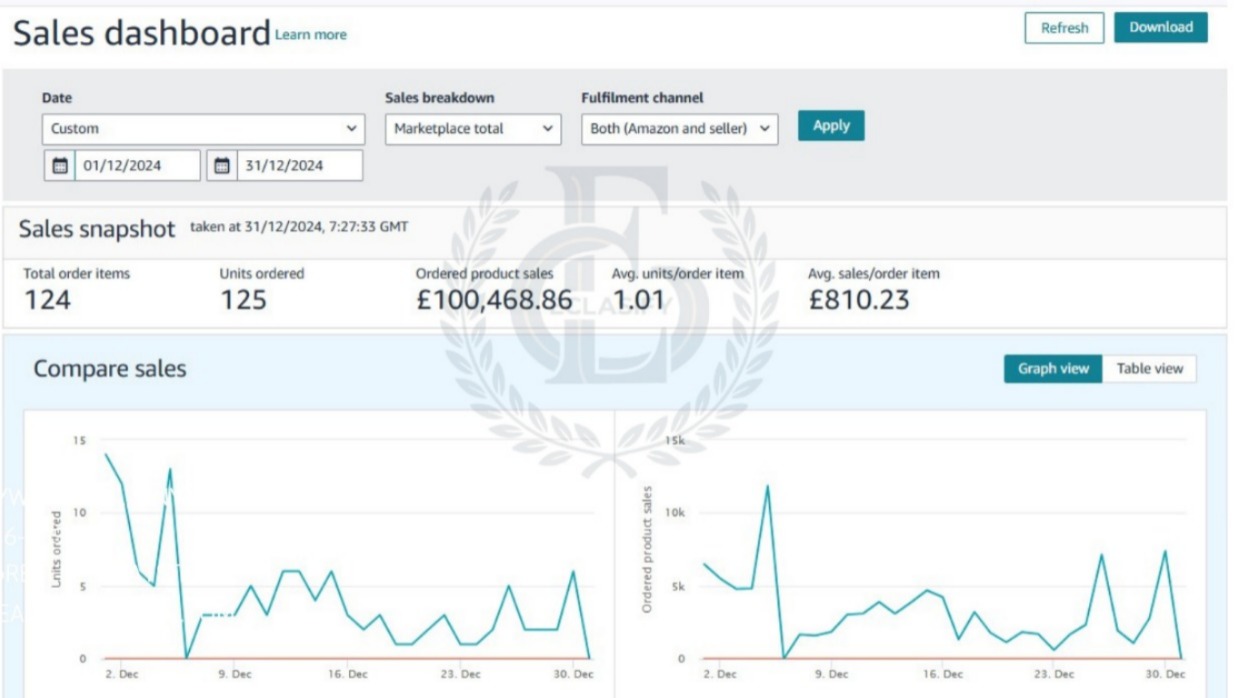1238x698 pixels.
Task: Click the 31/12/2024 end date field
Action: (x=298, y=166)
